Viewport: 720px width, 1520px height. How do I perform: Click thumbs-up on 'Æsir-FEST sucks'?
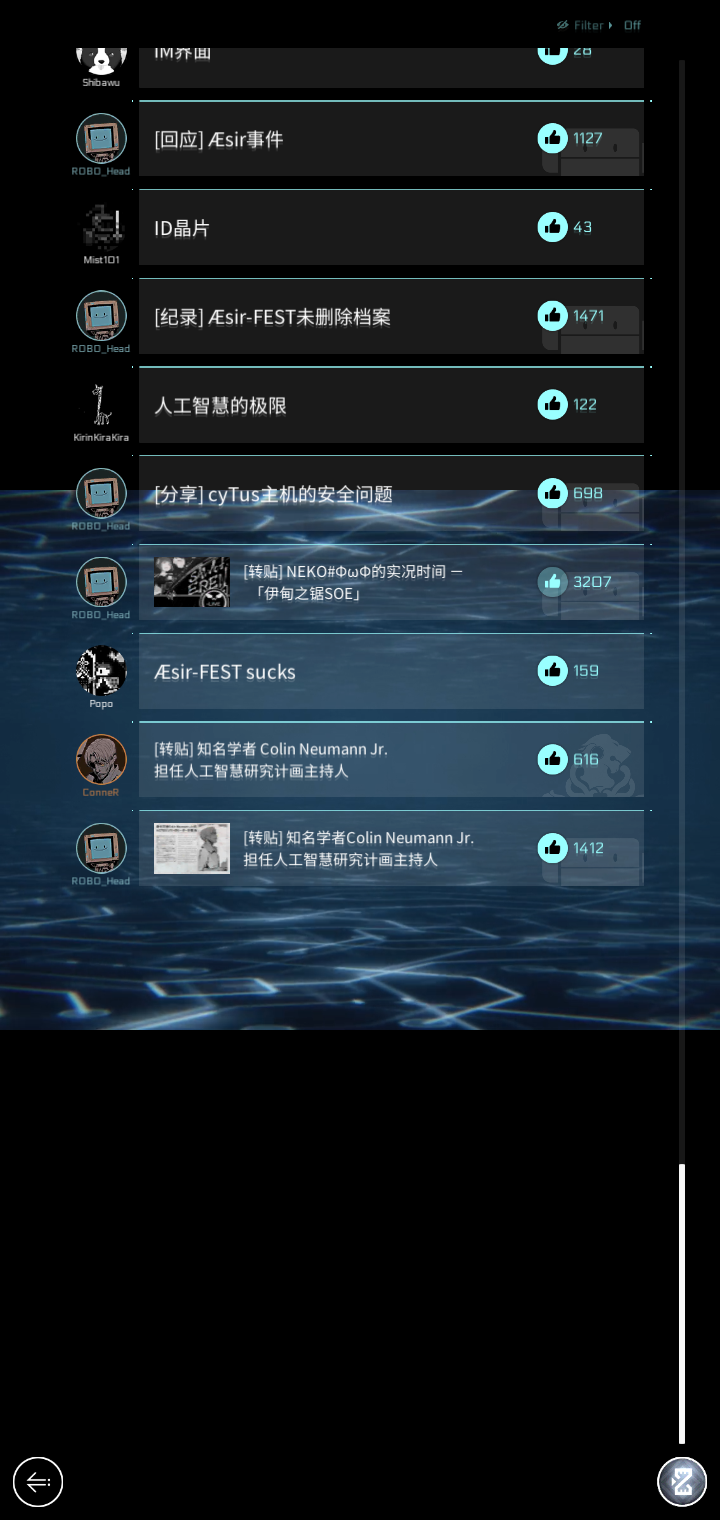pyautogui.click(x=552, y=670)
